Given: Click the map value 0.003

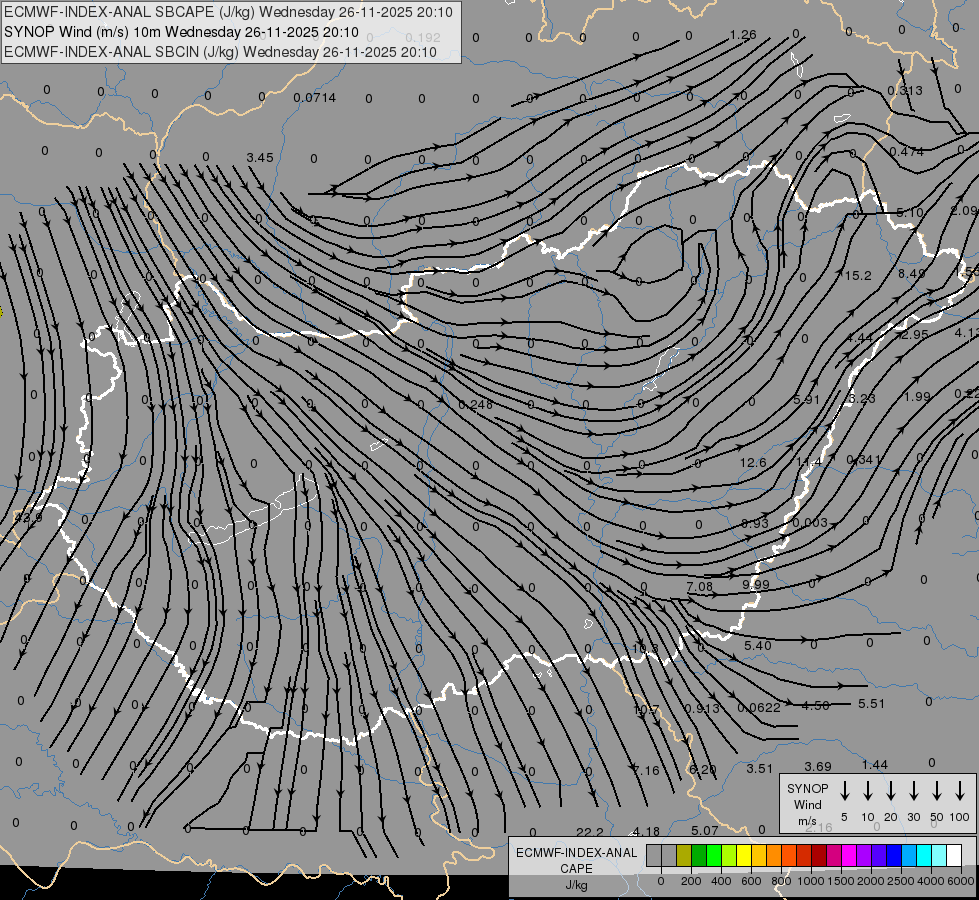Looking at the screenshot, I should coord(810,522).
